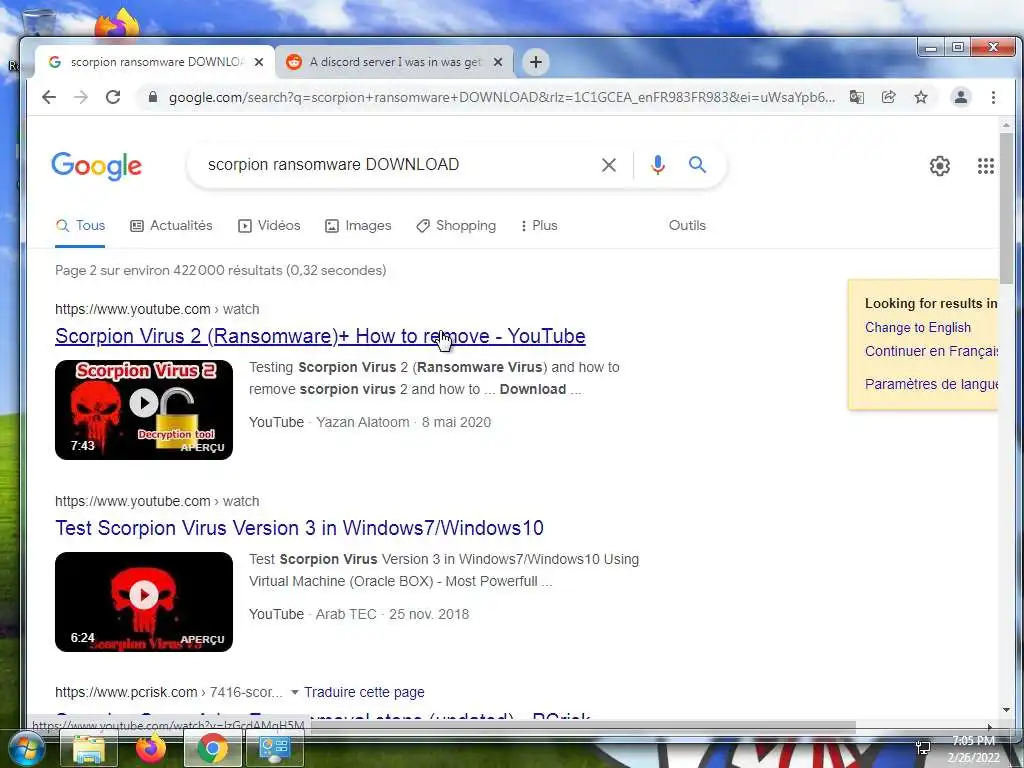
Task: Open Firefox from the taskbar
Action: (x=151, y=748)
